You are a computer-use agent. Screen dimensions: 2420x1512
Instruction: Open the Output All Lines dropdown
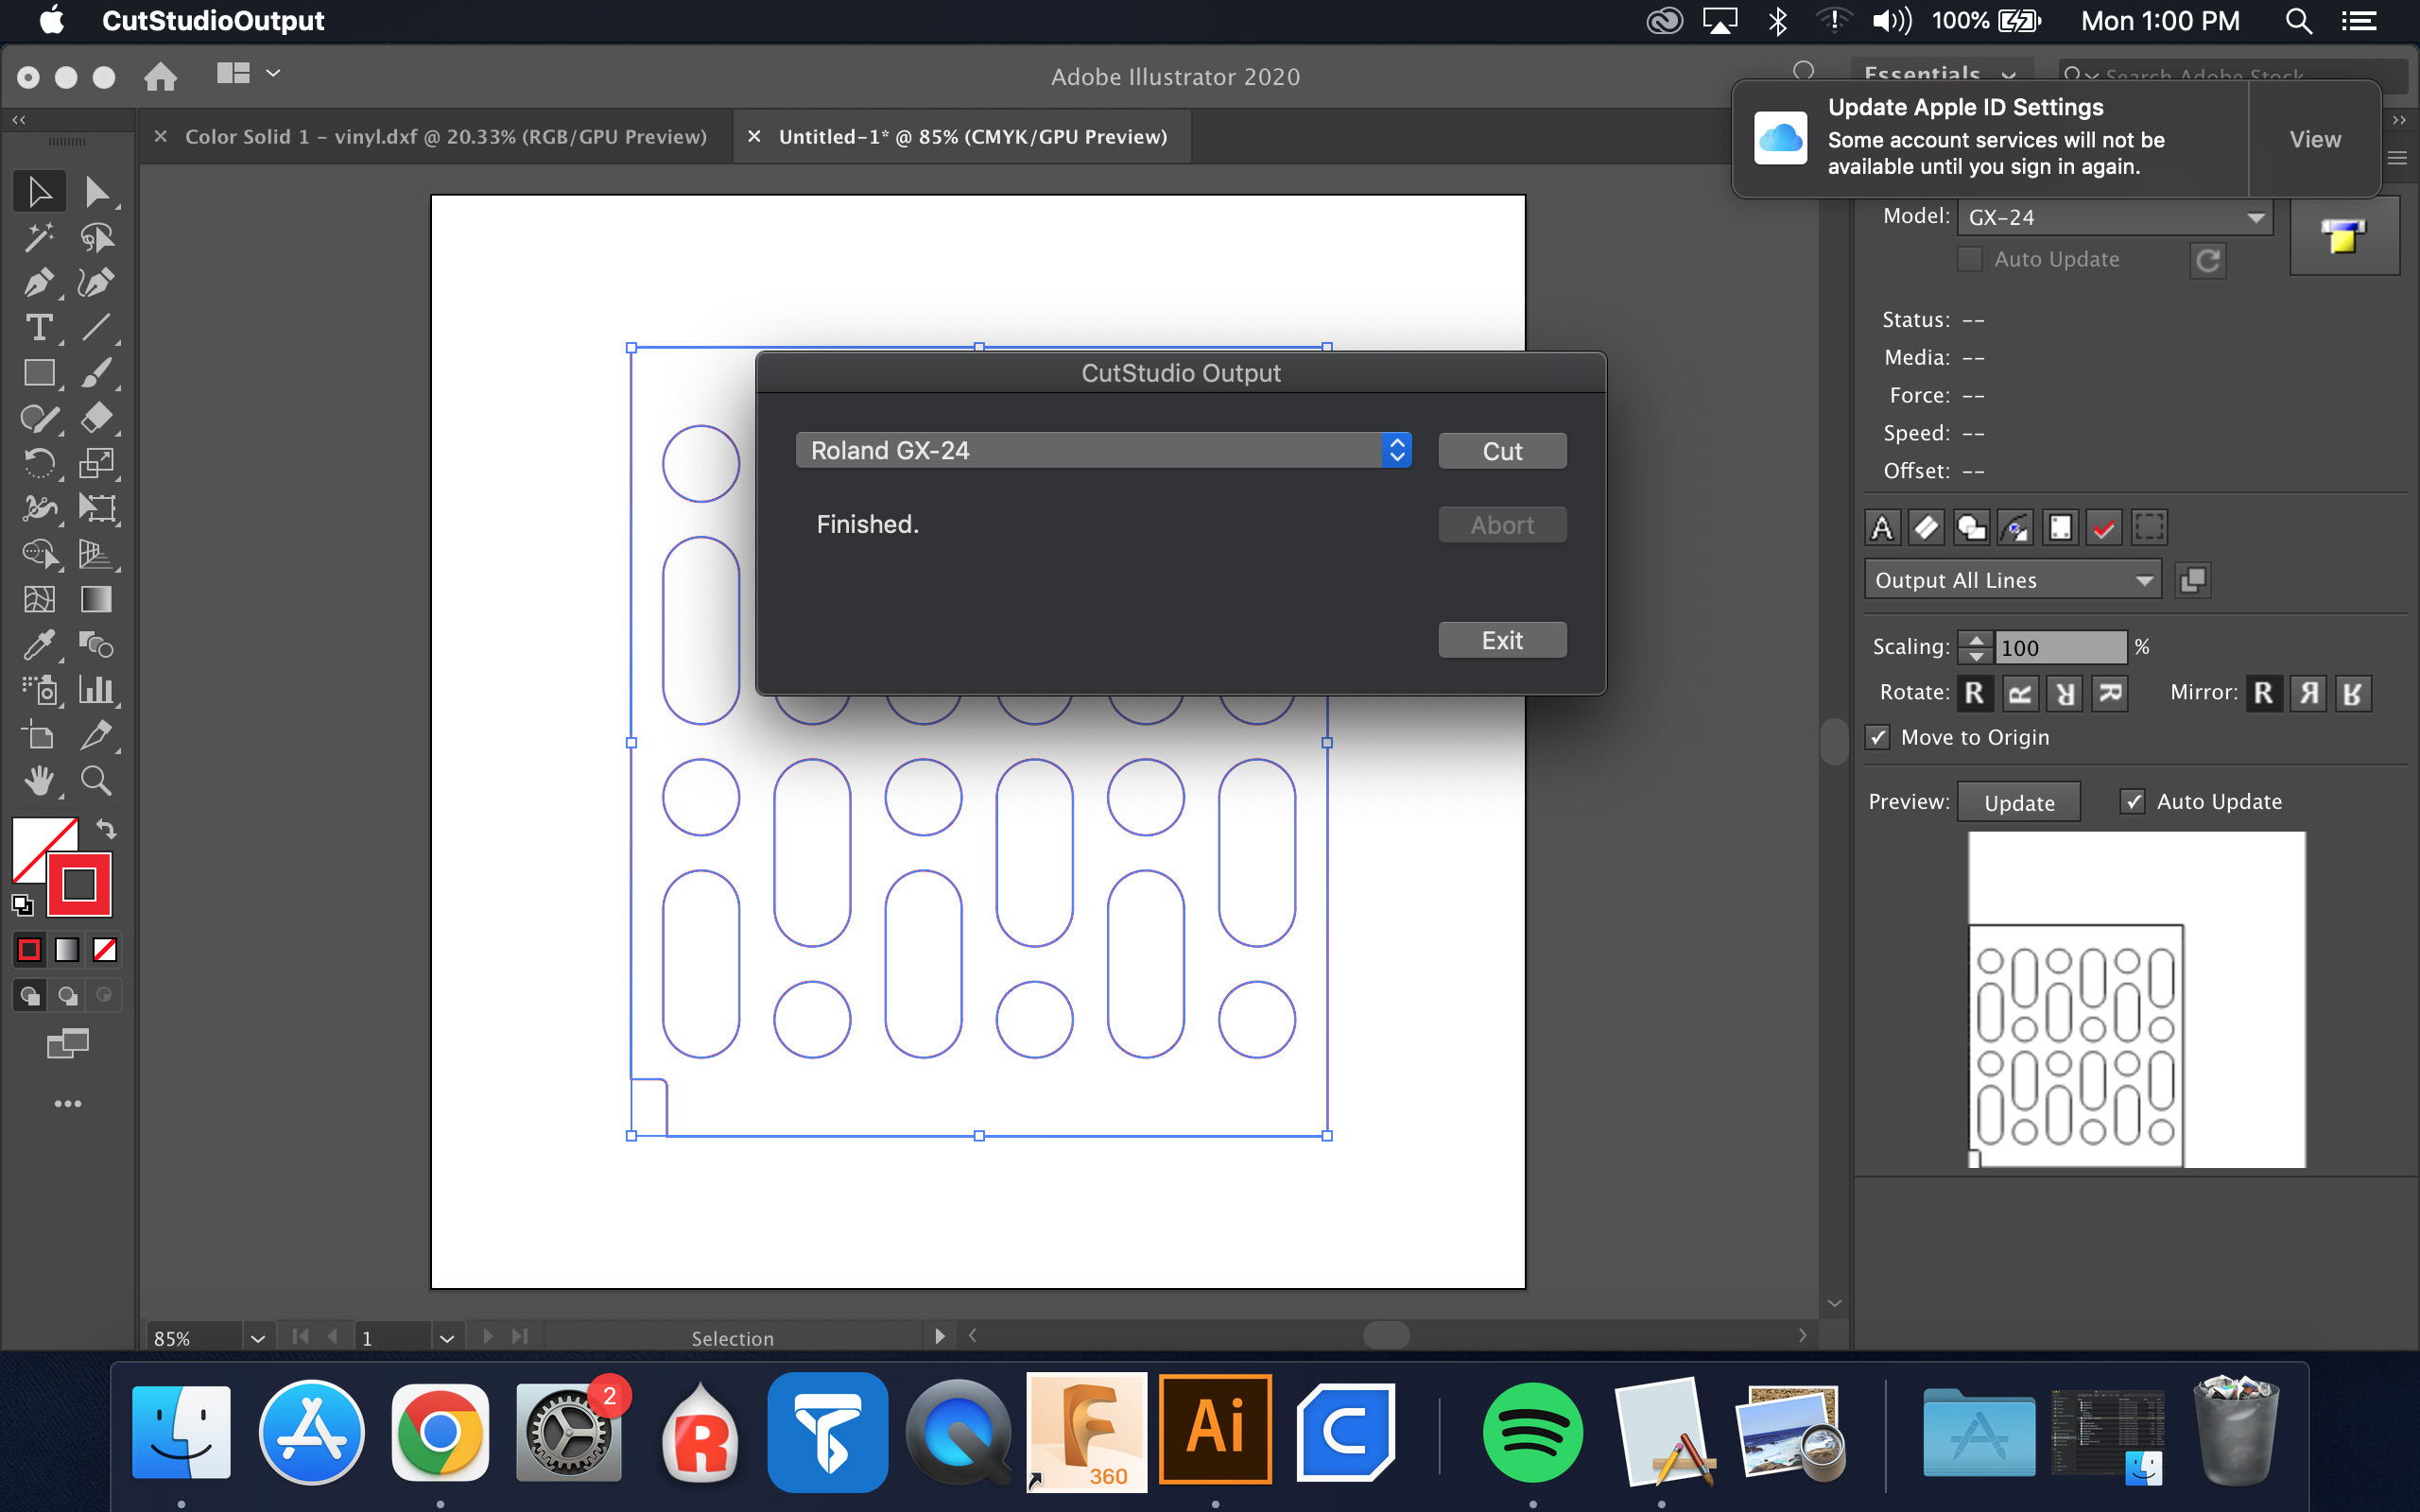point(2012,580)
